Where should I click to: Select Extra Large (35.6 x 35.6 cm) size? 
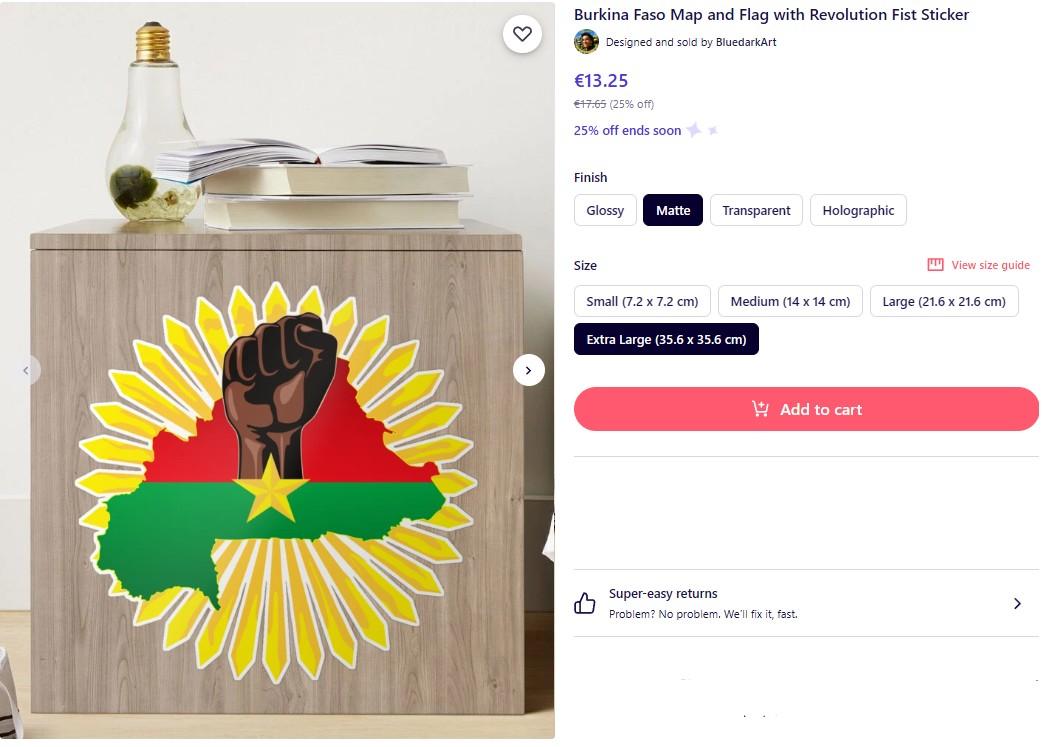coord(666,339)
